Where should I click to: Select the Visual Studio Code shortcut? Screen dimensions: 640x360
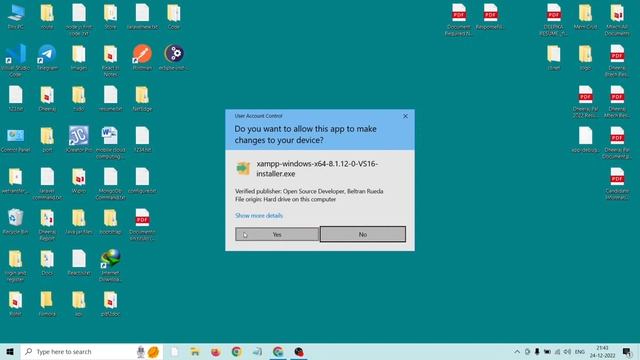point(16,60)
